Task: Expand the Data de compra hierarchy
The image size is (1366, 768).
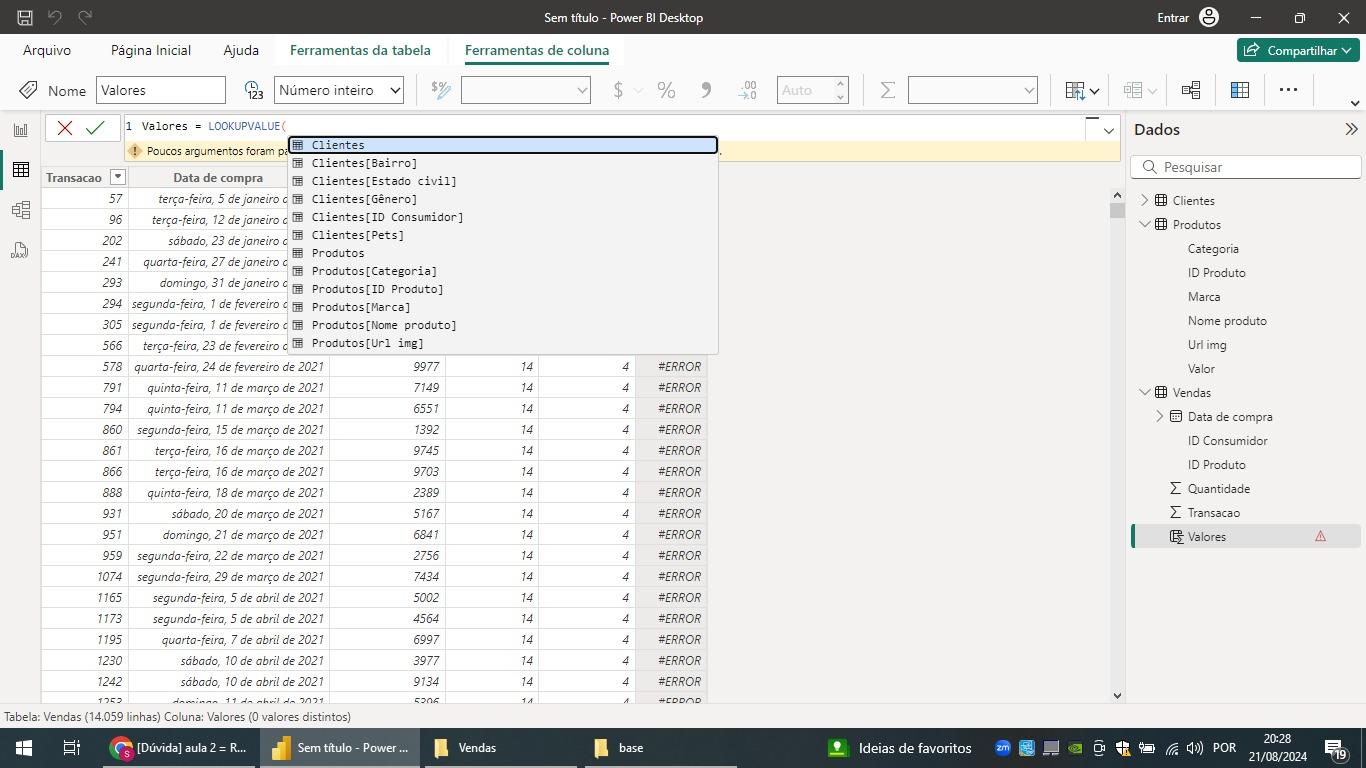Action: click(1160, 416)
